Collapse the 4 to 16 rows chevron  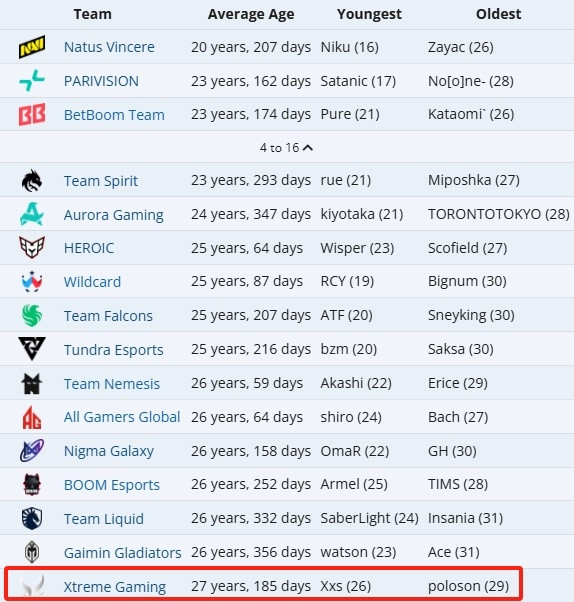[x=308, y=148]
